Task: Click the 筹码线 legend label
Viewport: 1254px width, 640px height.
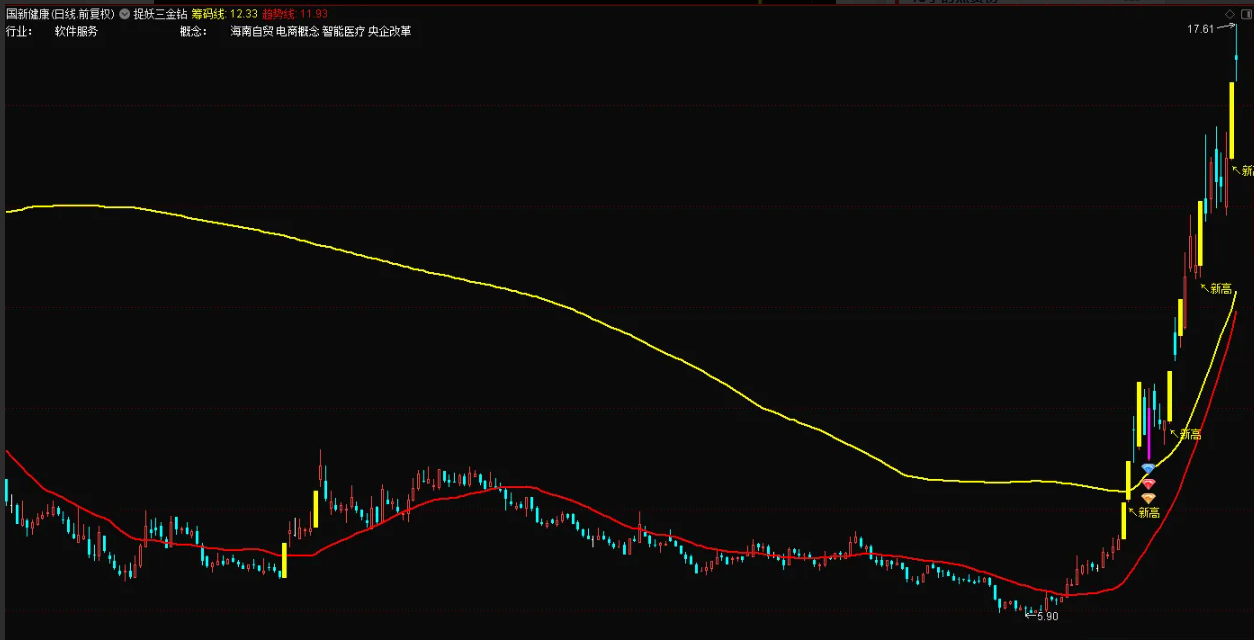Action: [x=208, y=15]
